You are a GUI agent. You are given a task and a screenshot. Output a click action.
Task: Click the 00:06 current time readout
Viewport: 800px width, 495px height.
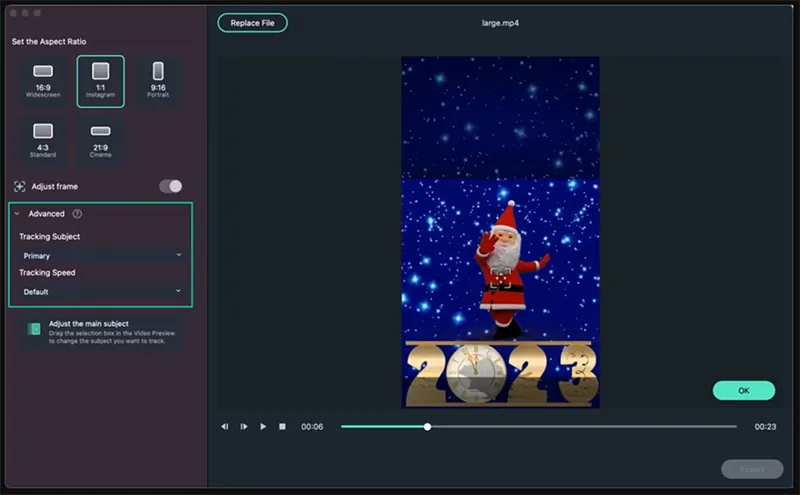[x=312, y=427]
